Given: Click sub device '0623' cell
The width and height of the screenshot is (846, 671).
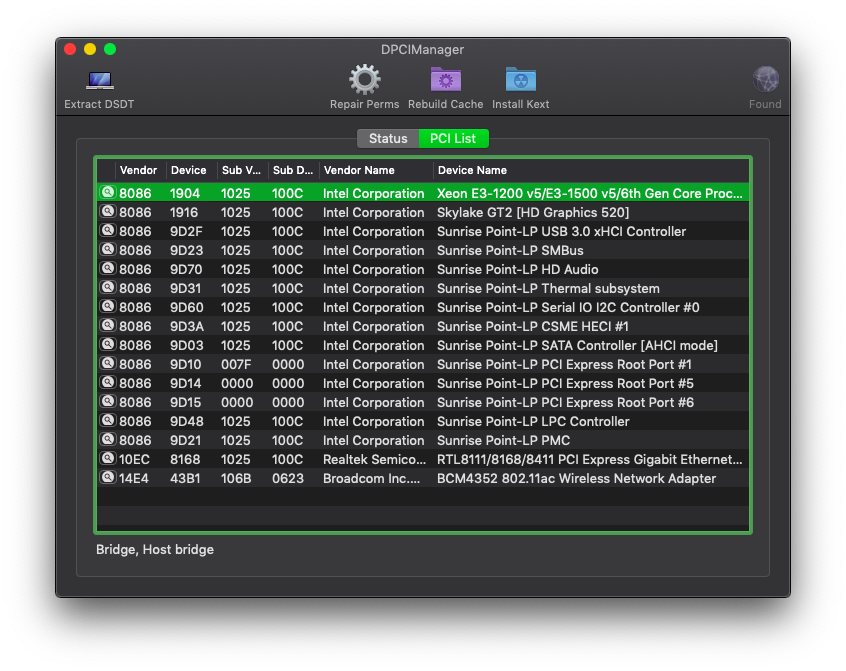Looking at the screenshot, I should point(288,478).
